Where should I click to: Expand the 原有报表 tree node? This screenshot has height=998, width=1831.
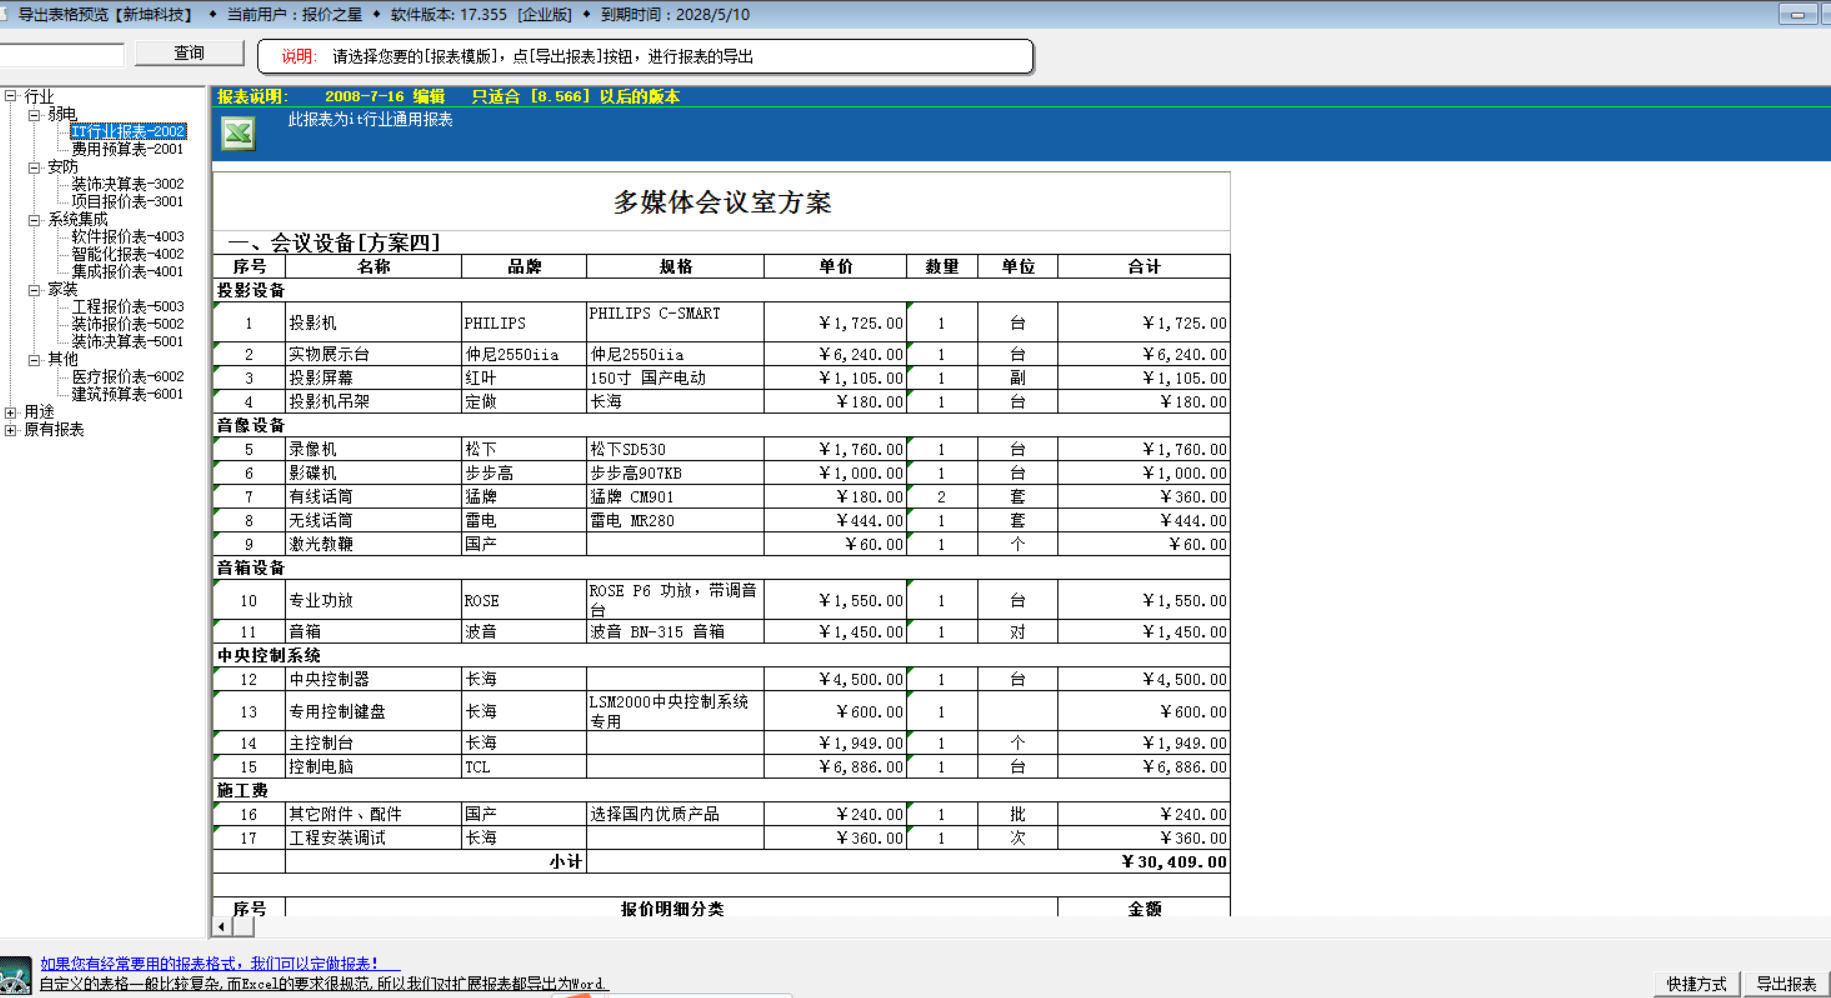10,430
